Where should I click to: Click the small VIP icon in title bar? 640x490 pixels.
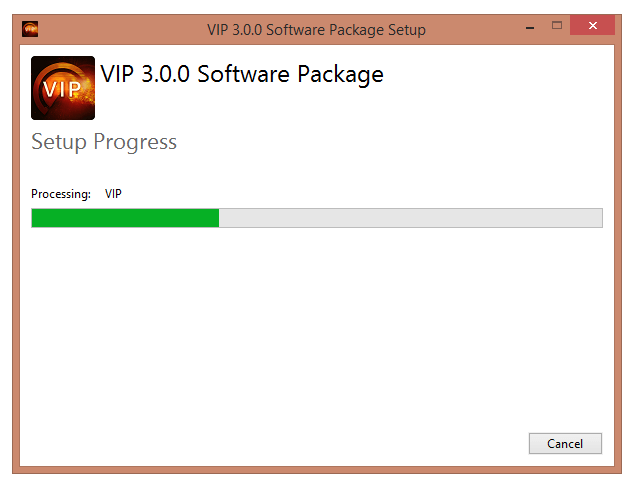pyautogui.click(x=30, y=29)
